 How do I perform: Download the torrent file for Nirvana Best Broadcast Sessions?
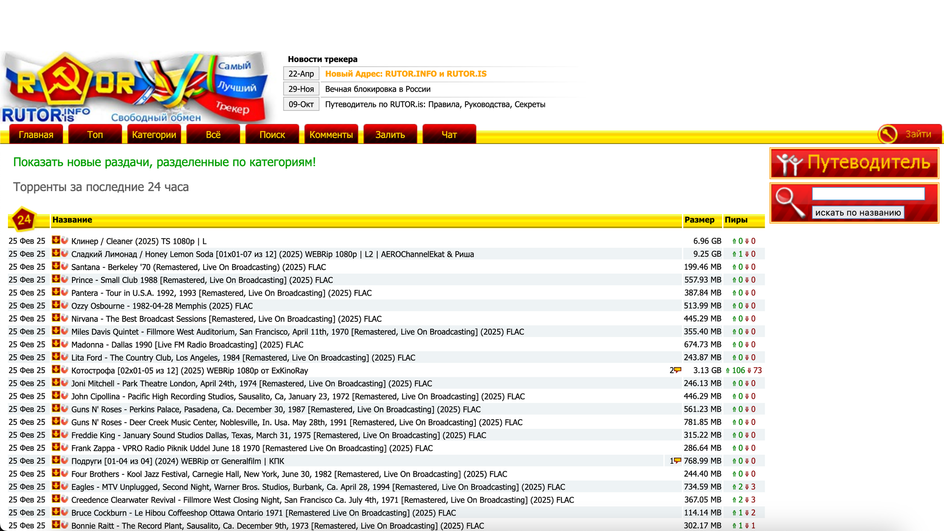click(56, 318)
